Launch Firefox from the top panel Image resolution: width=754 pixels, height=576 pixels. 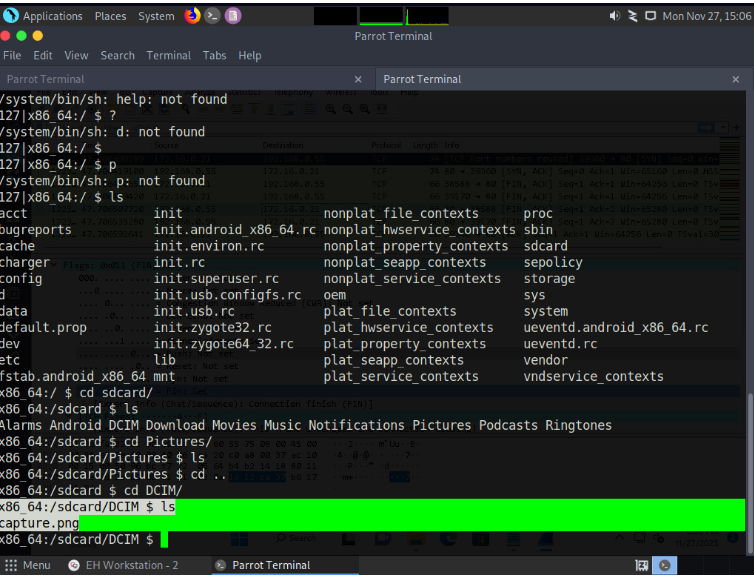192,16
